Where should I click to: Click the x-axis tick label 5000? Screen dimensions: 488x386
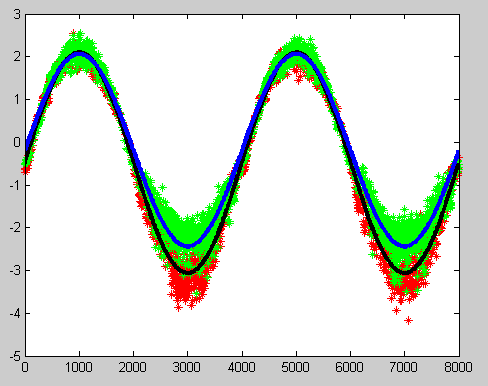point(296,367)
